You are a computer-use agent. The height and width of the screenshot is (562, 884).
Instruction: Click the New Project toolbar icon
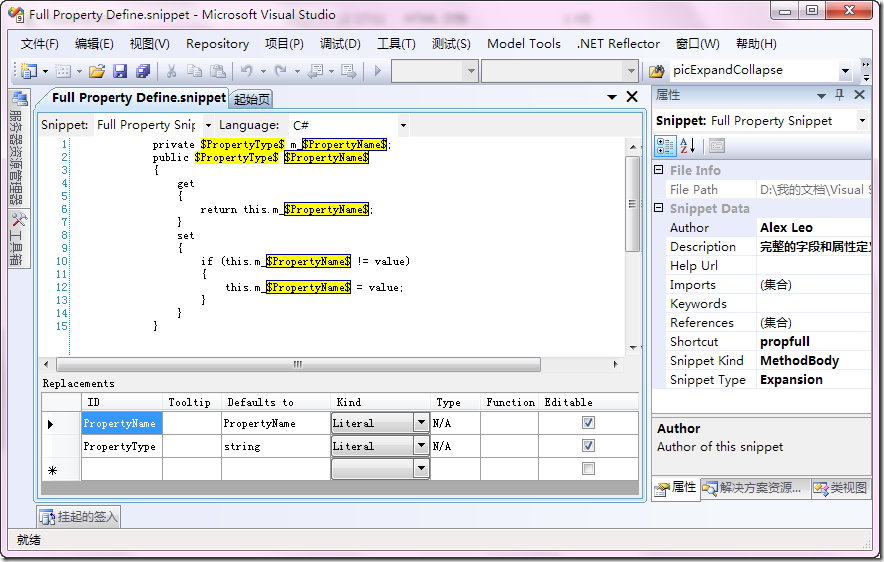28,71
